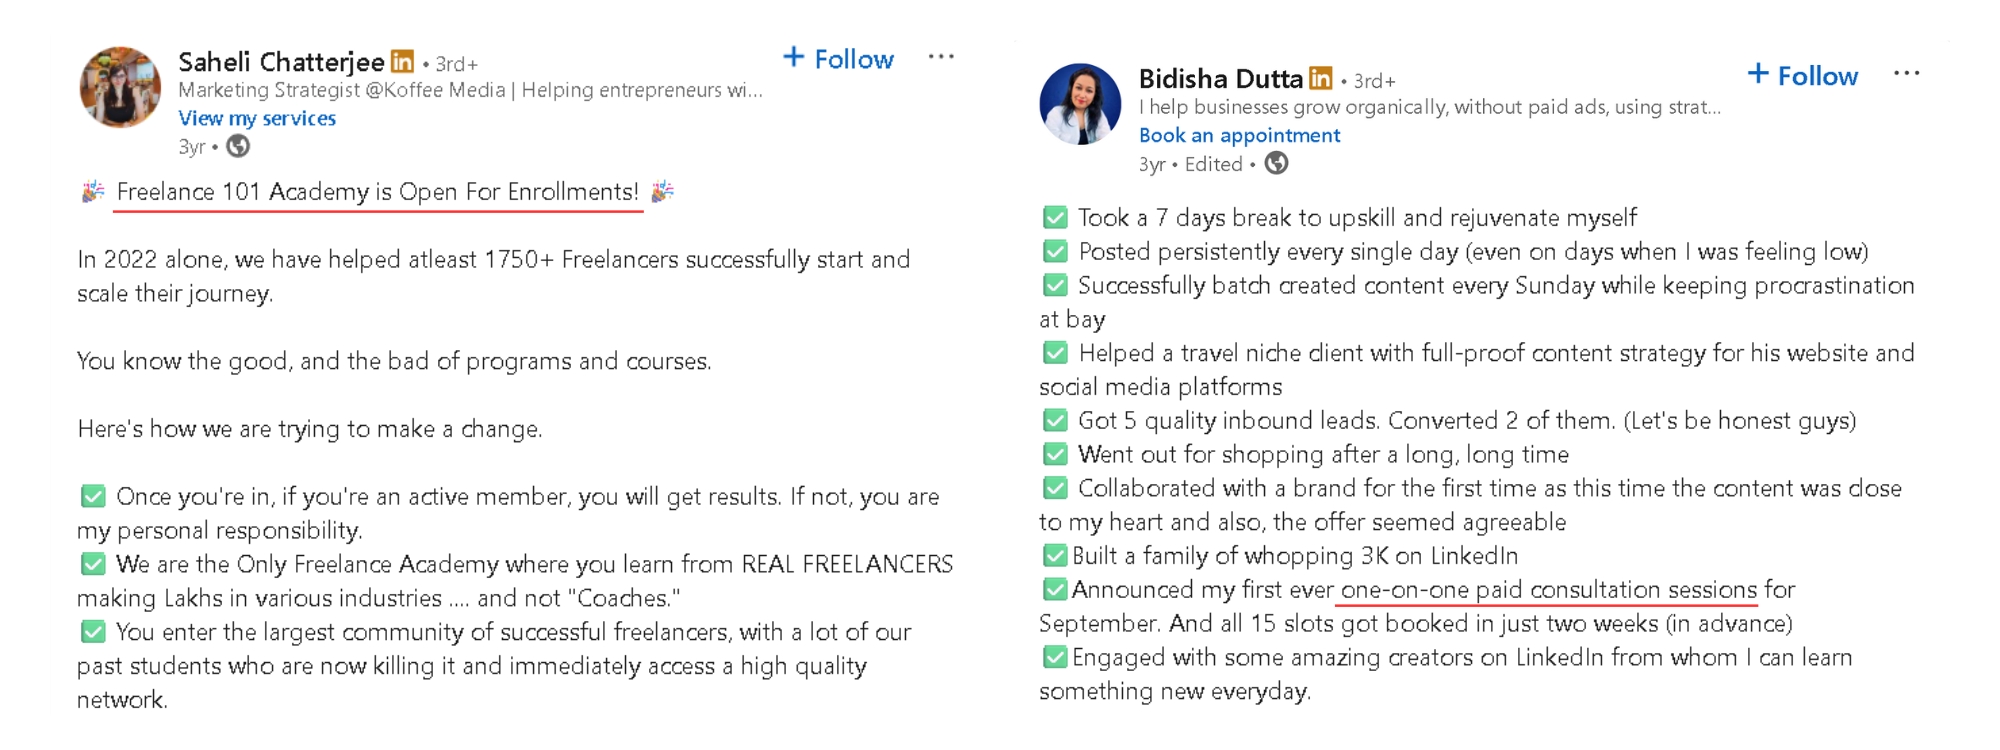Click green check beside 'Got 5 quality inbound leads'
This screenshot has height=750, width=2000.
pyautogui.click(x=1055, y=421)
